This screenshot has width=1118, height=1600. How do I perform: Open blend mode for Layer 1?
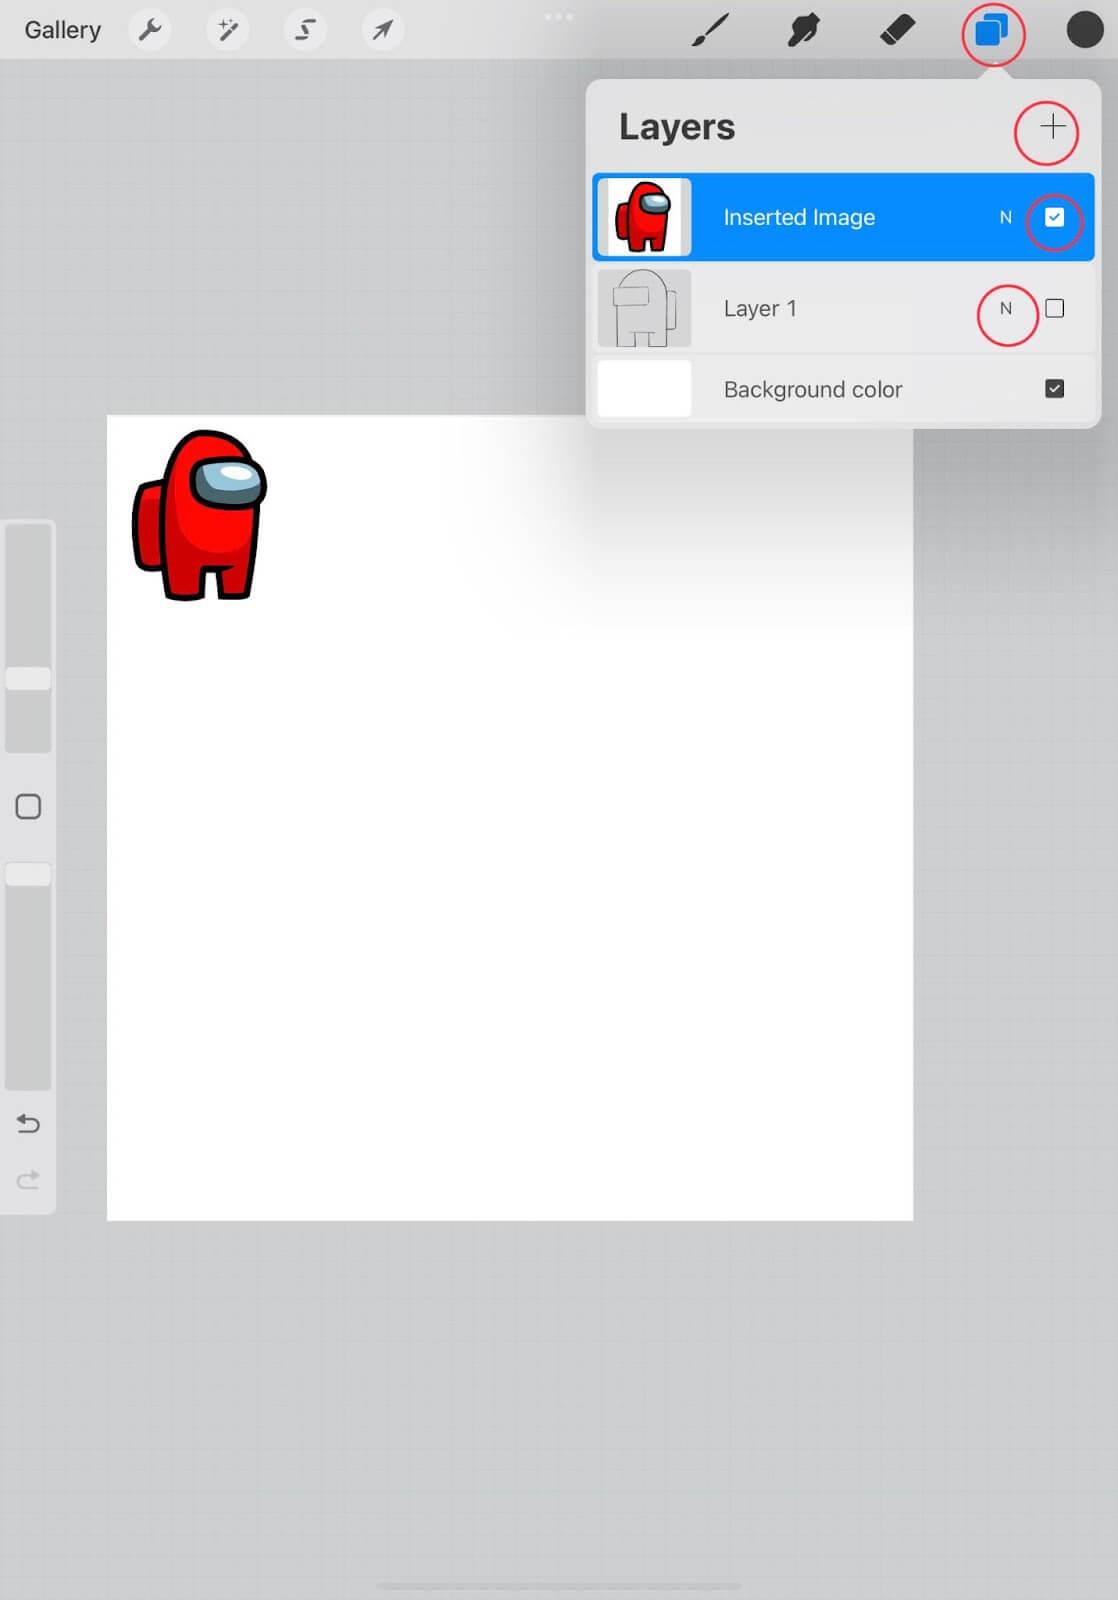click(x=1005, y=308)
